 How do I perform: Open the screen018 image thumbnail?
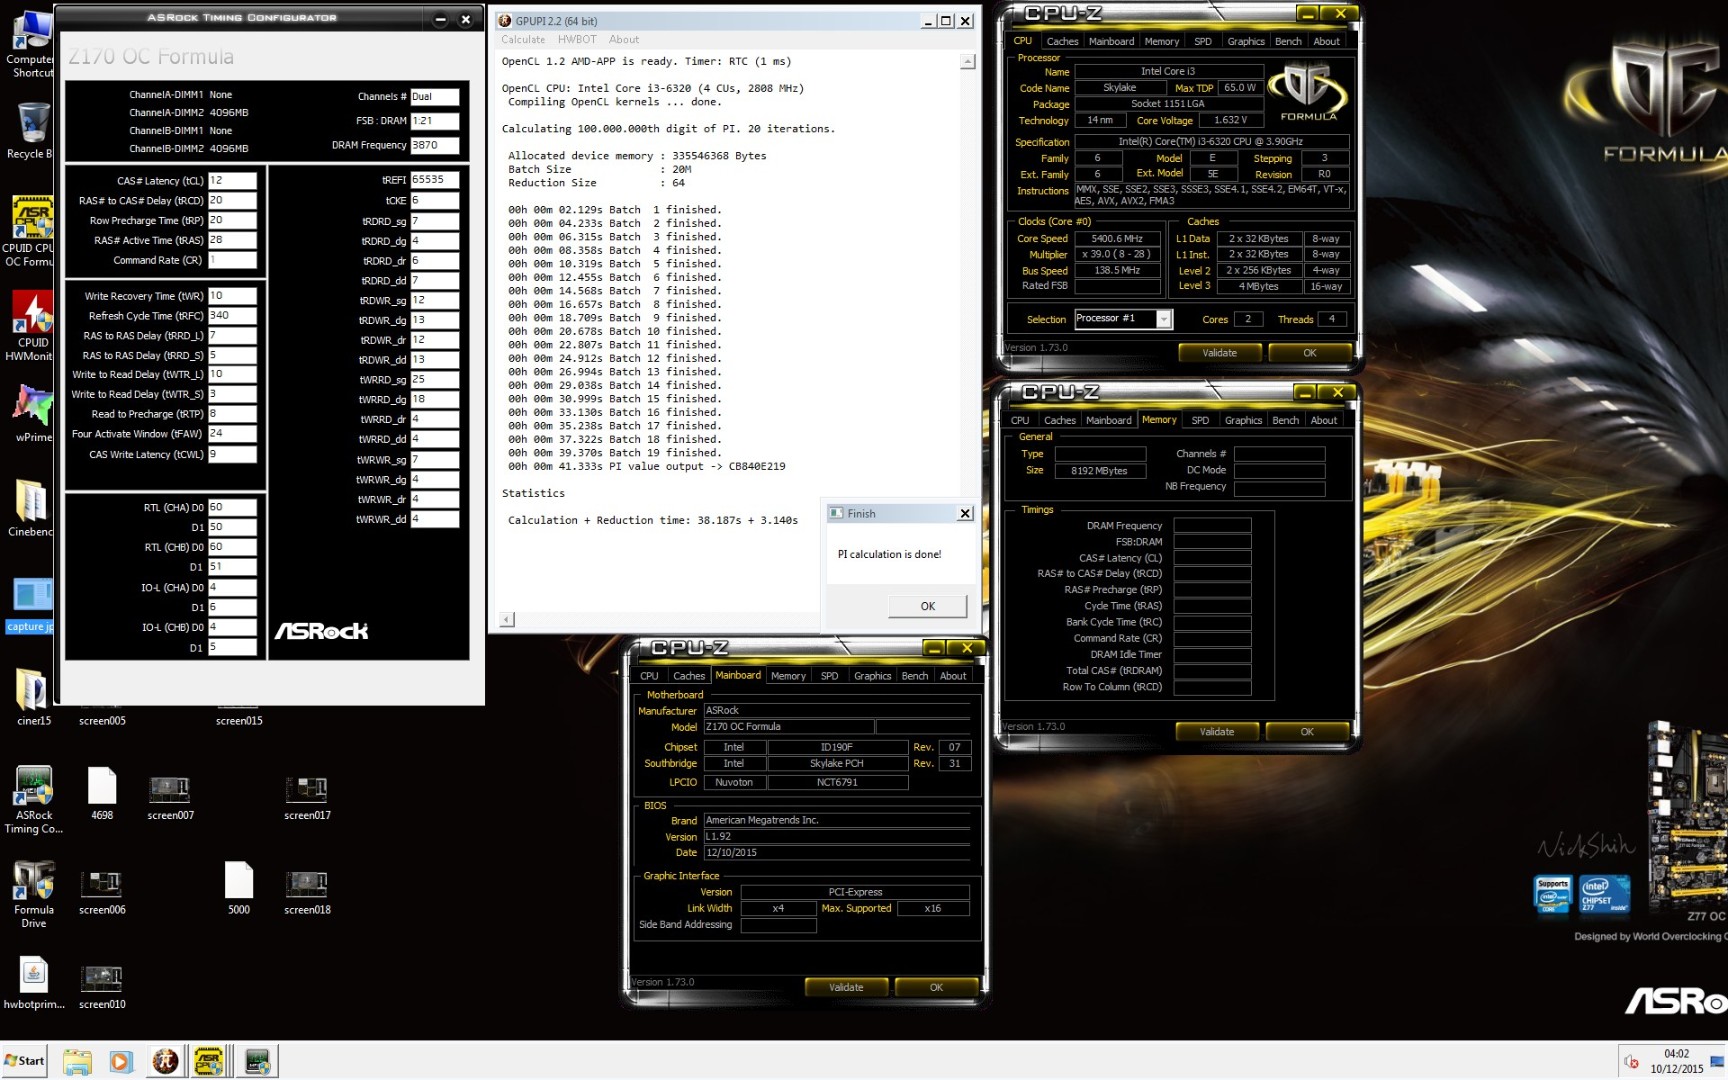point(307,892)
